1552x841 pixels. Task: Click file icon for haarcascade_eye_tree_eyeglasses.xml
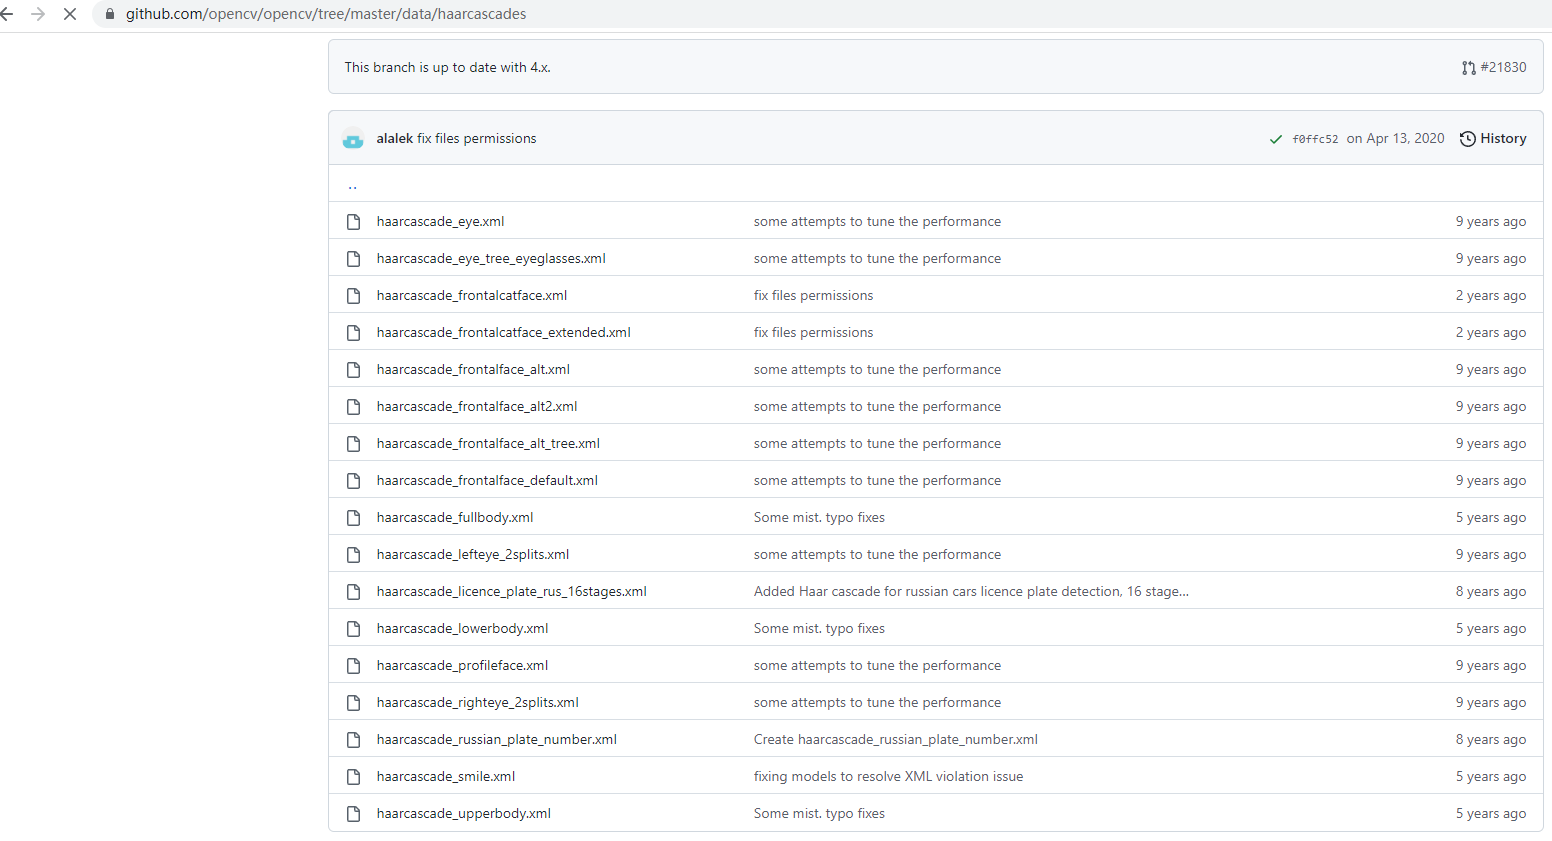pos(353,259)
